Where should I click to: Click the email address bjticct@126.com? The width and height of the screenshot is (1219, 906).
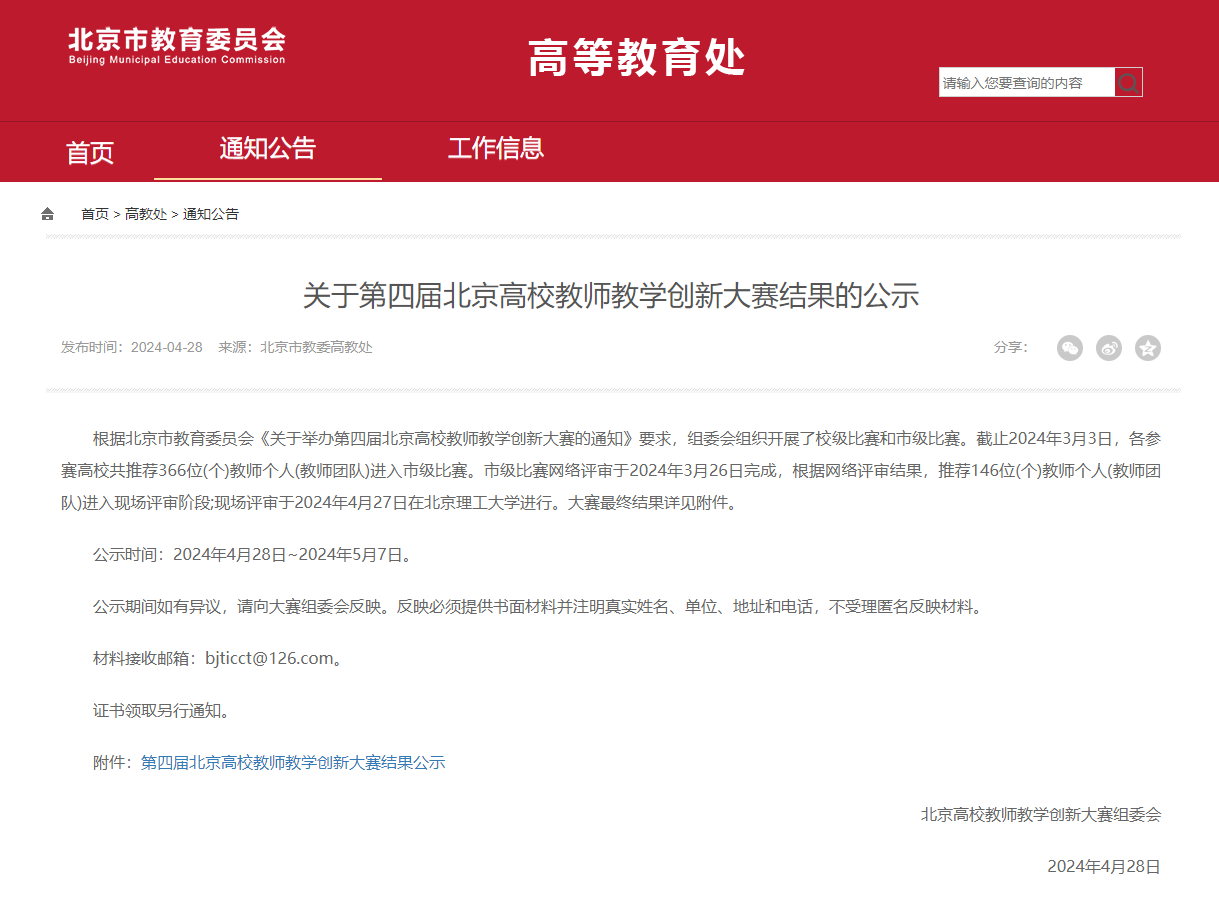pyautogui.click(x=268, y=658)
